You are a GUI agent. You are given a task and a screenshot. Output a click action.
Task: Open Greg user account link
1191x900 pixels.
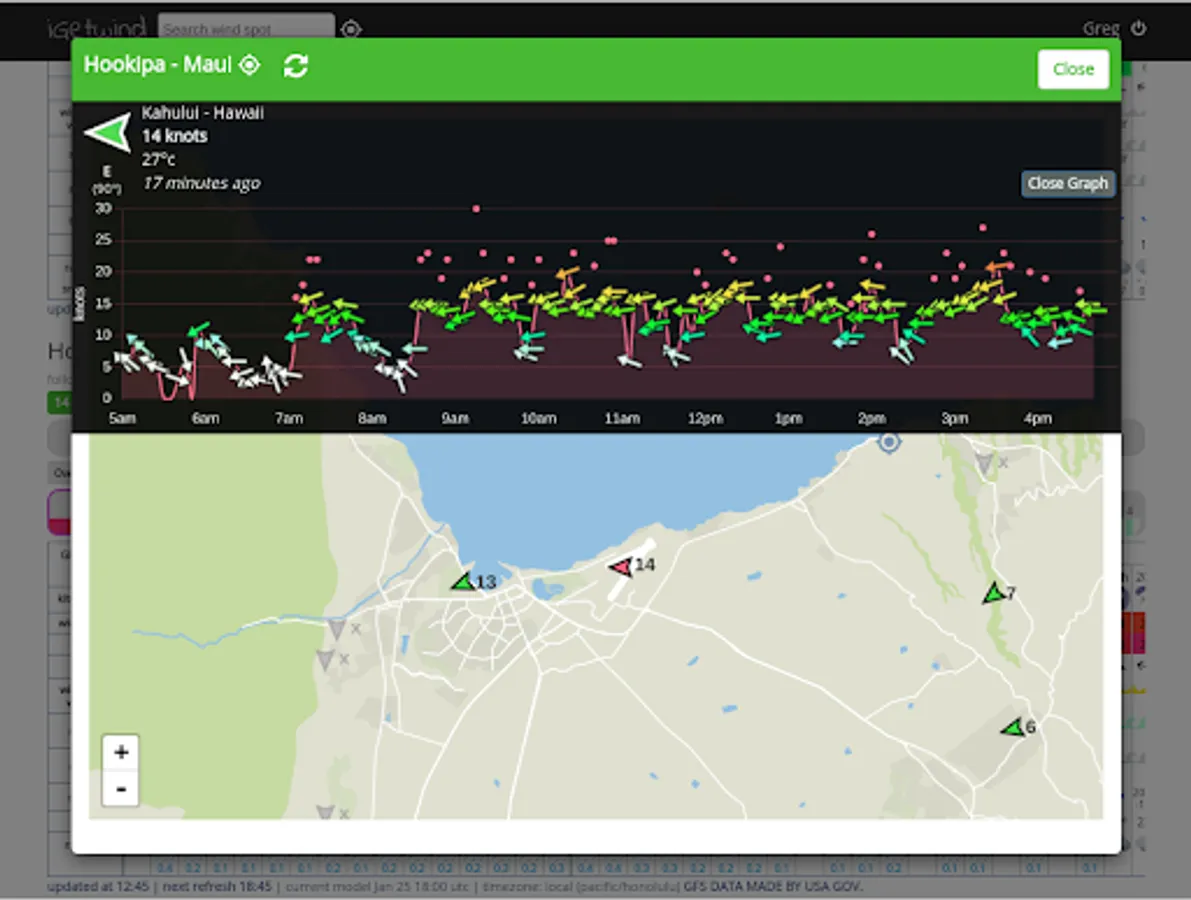pos(1101,29)
